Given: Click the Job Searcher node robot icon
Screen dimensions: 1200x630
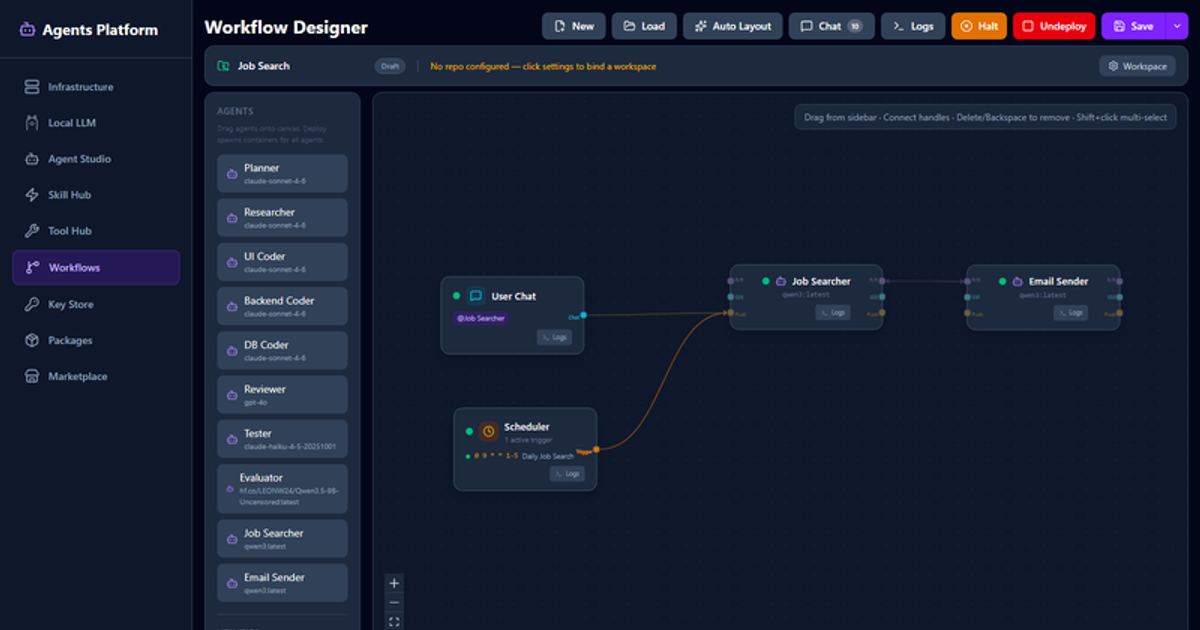Looking at the screenshot, I should 781,282.
